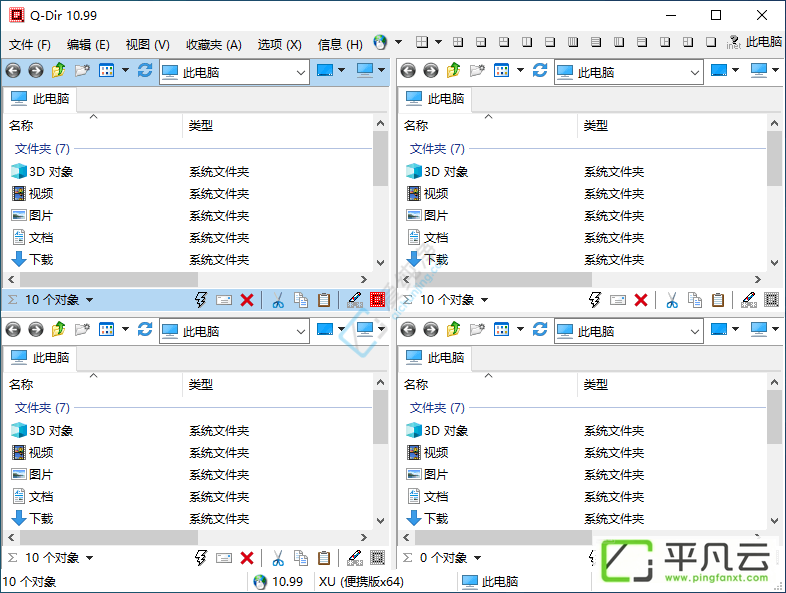786x593 pixels.
Task: Select 图片 folder in bottom-left pane
Action: click(32, 475)
